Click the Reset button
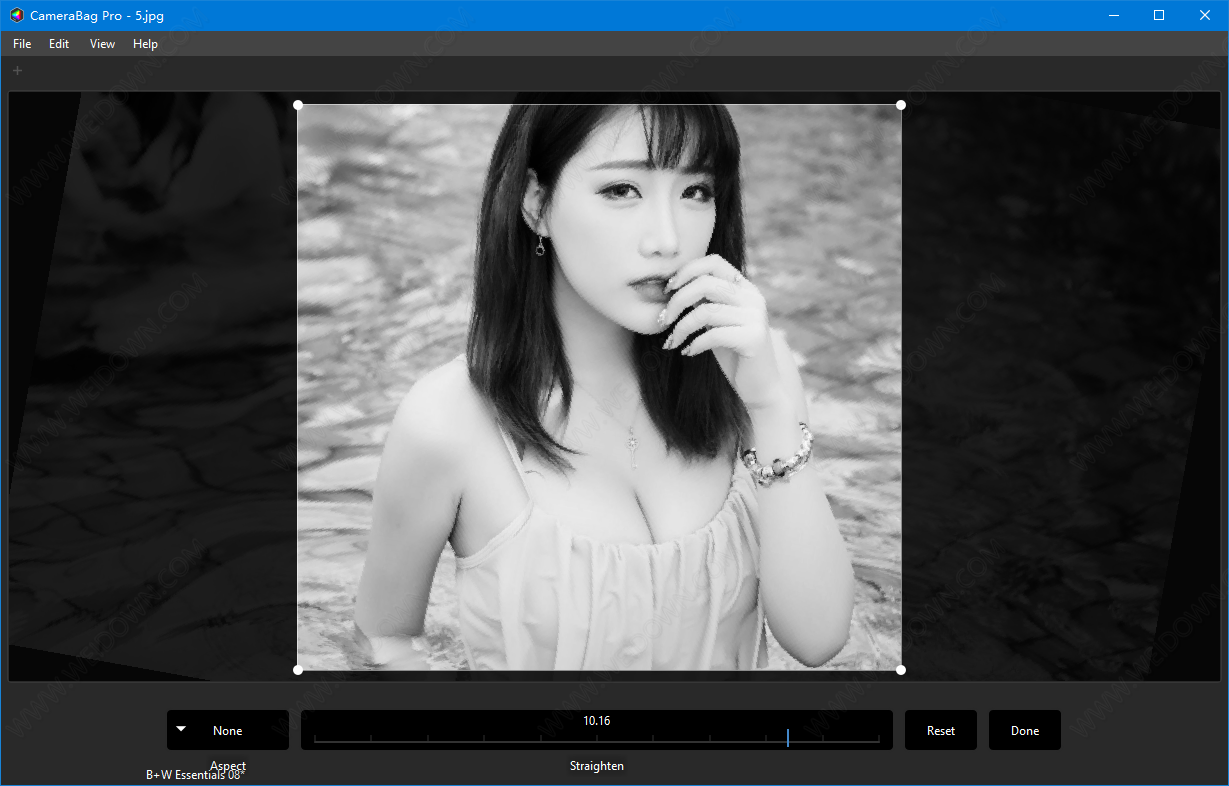The image size is (1229, 786). 941,730
